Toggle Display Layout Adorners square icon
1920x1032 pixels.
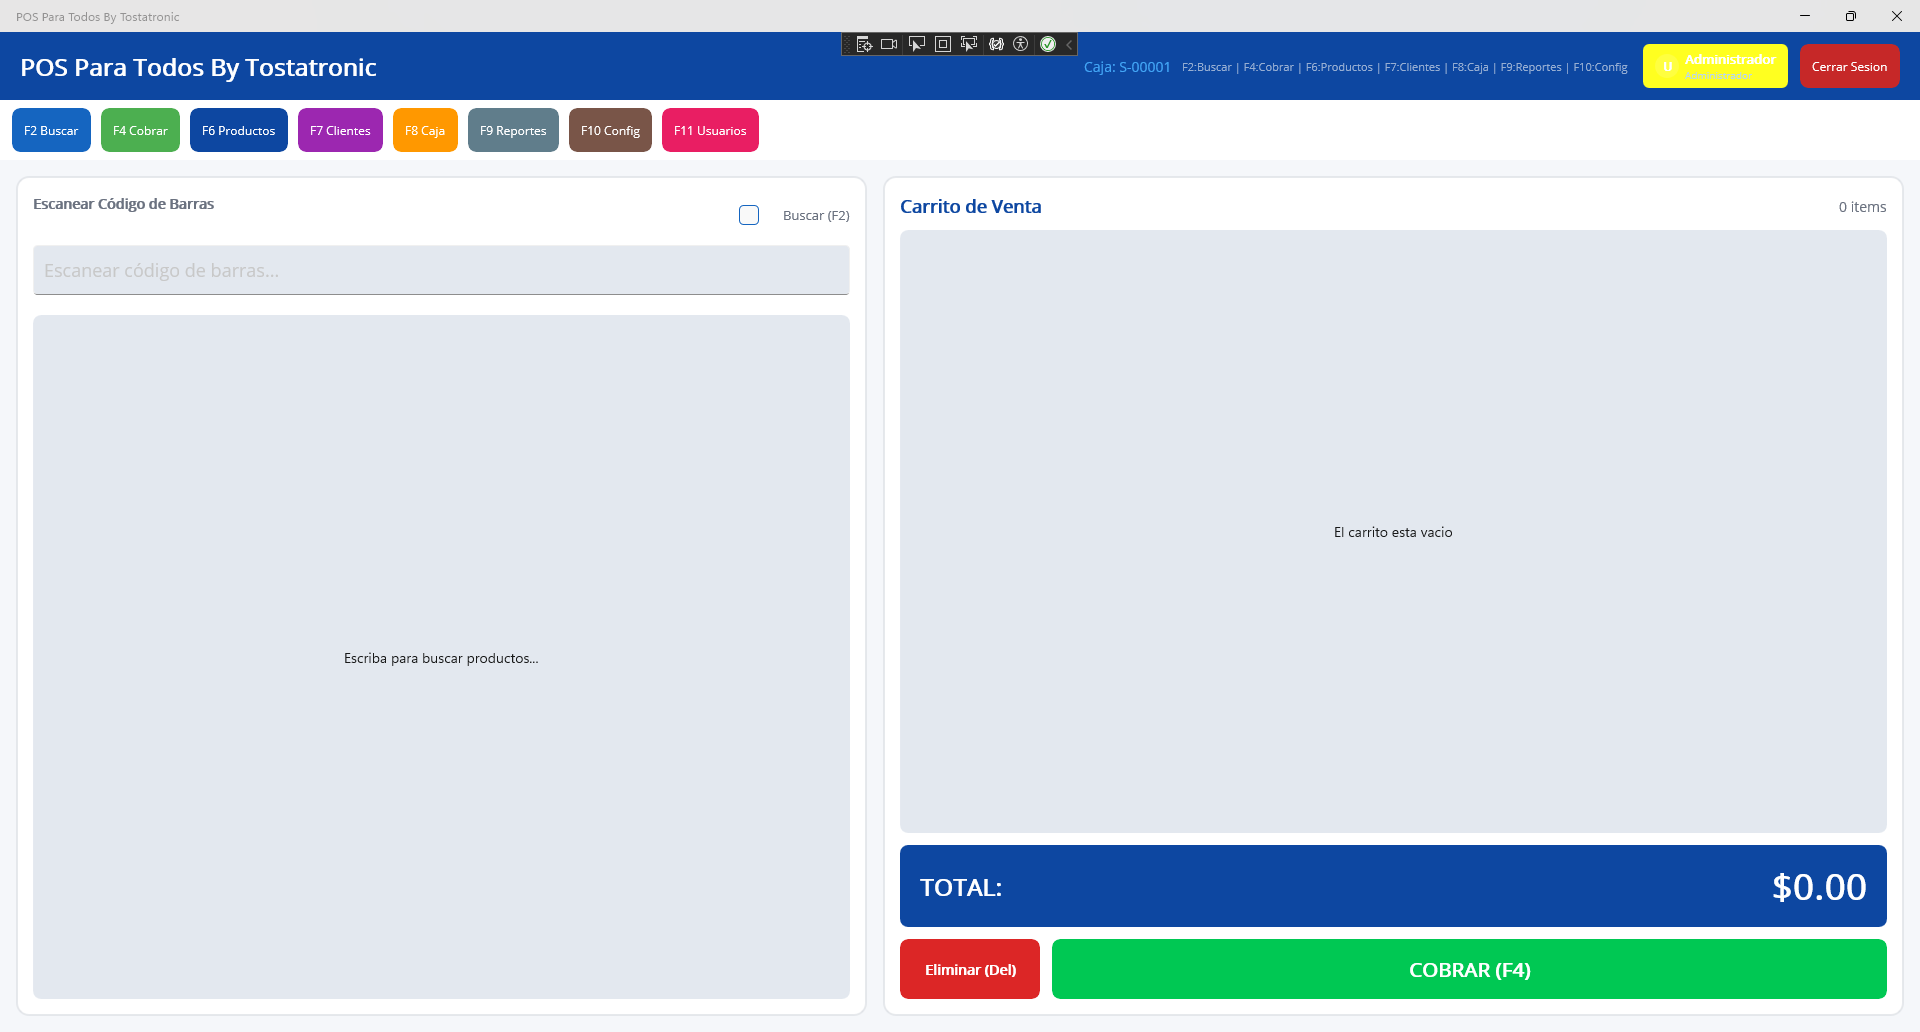942,44
